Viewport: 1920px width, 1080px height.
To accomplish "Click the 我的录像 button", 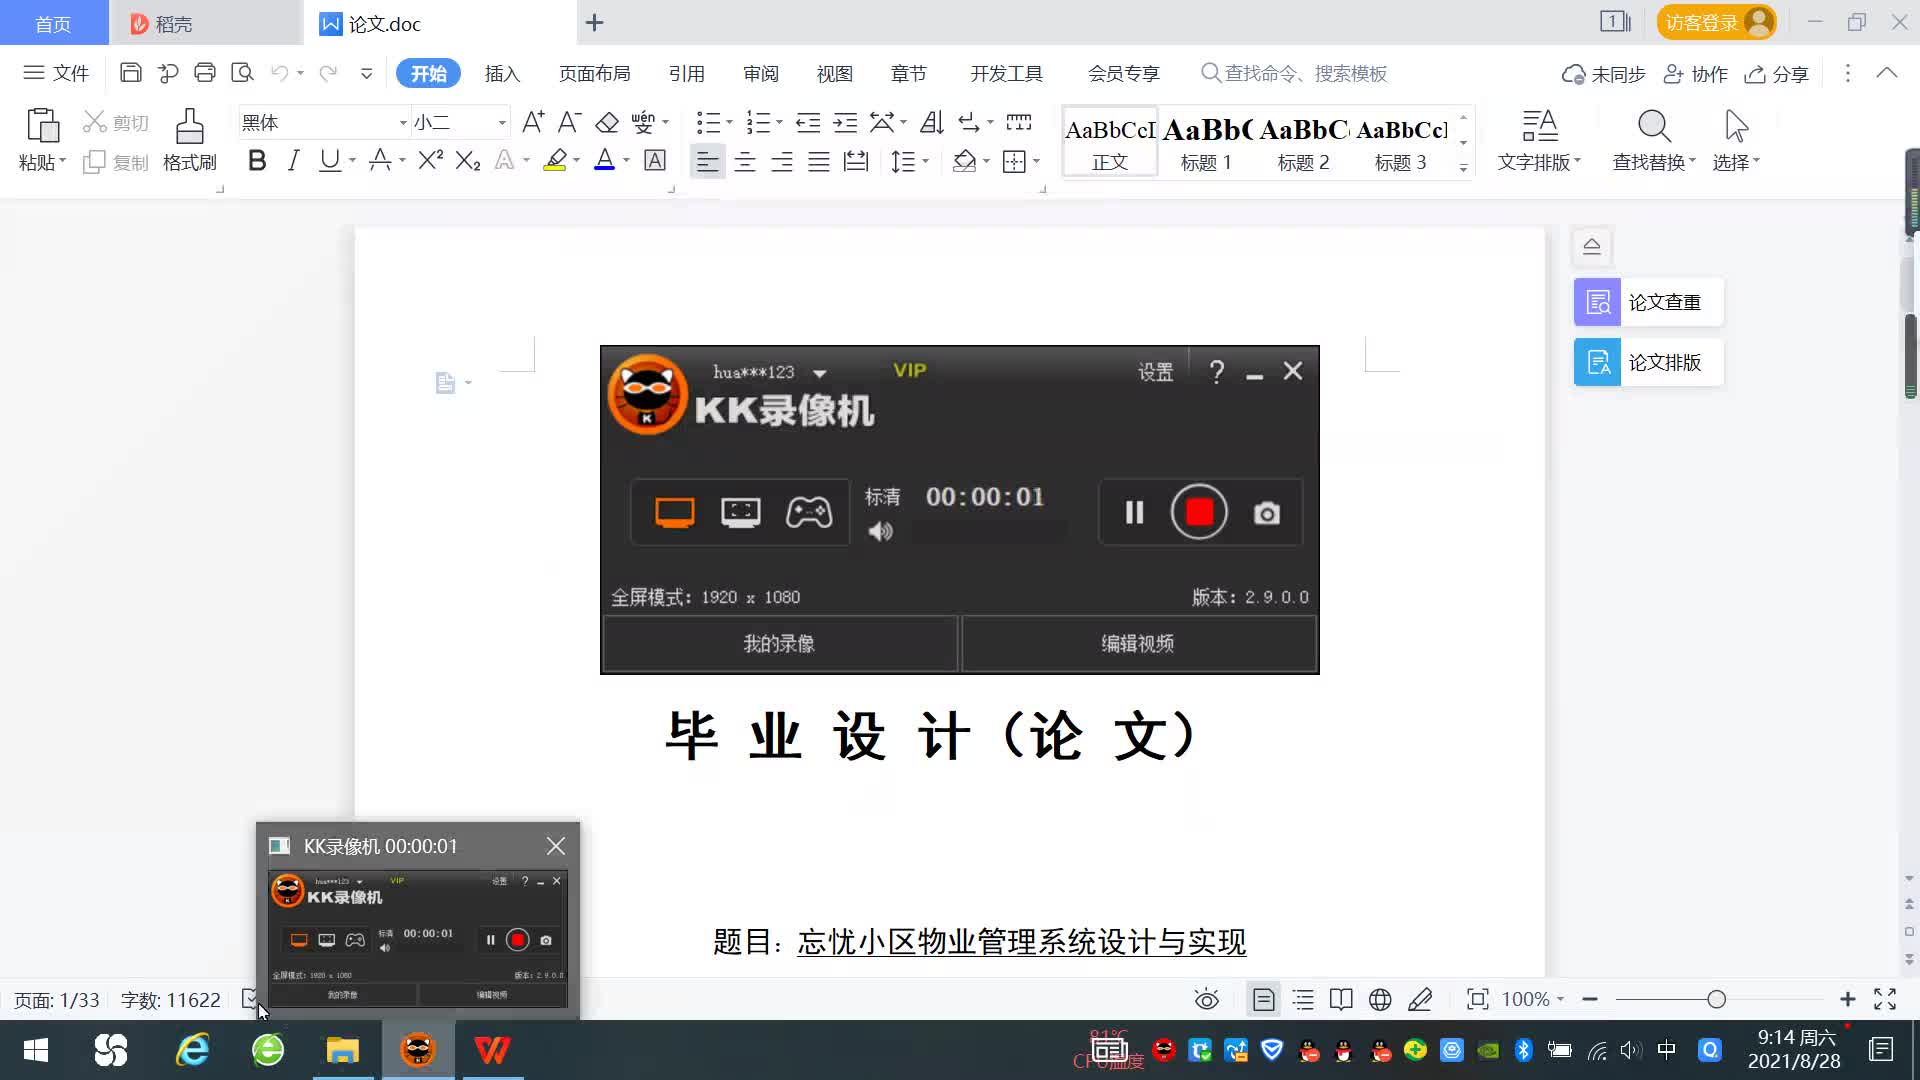I will click(x=779, y=644).
